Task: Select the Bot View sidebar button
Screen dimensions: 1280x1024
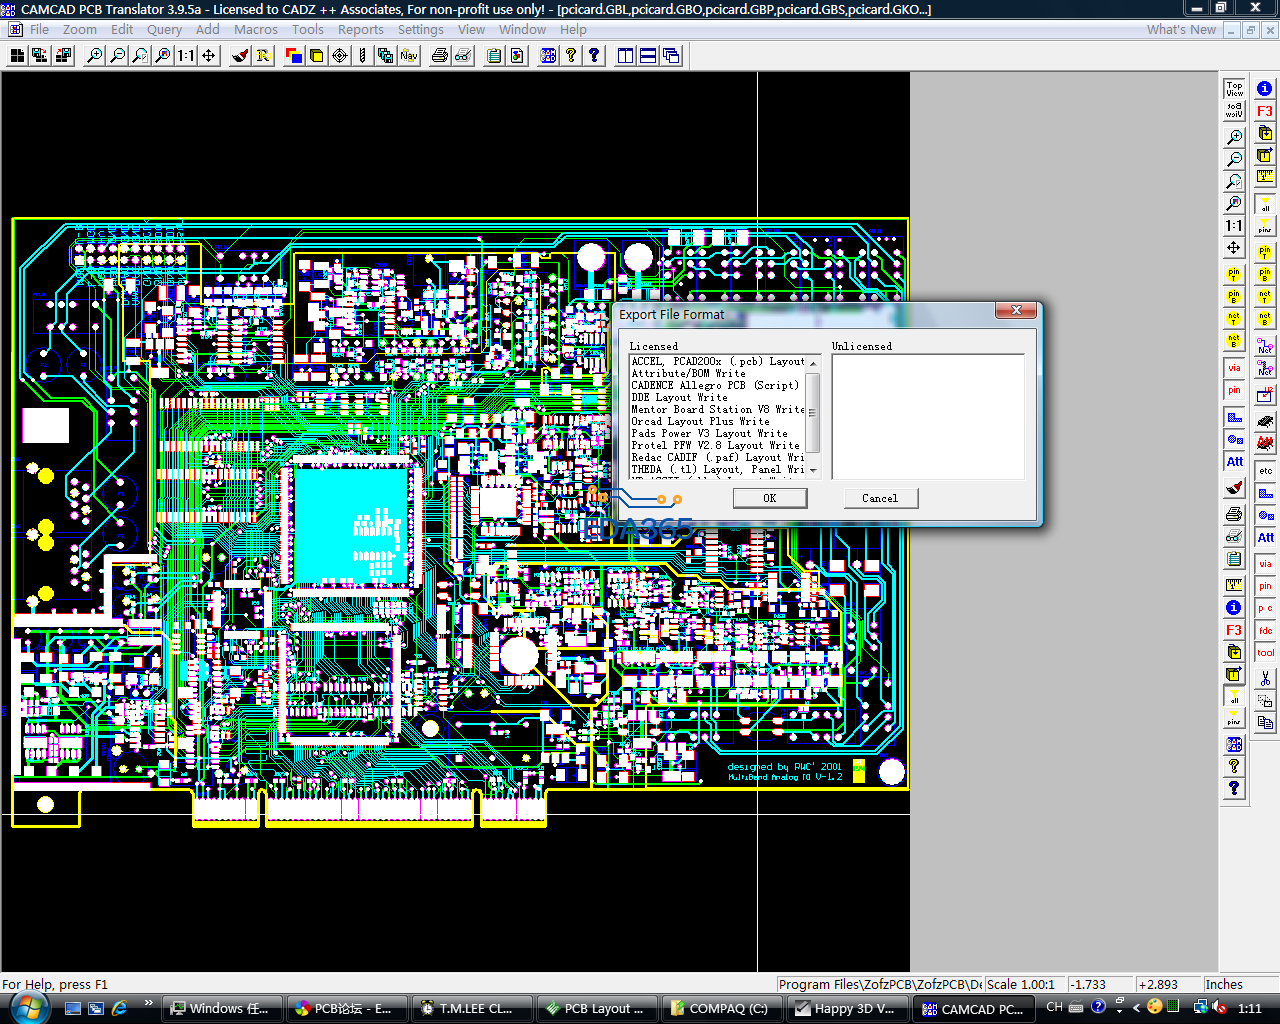Action: tap(1234, 111)
